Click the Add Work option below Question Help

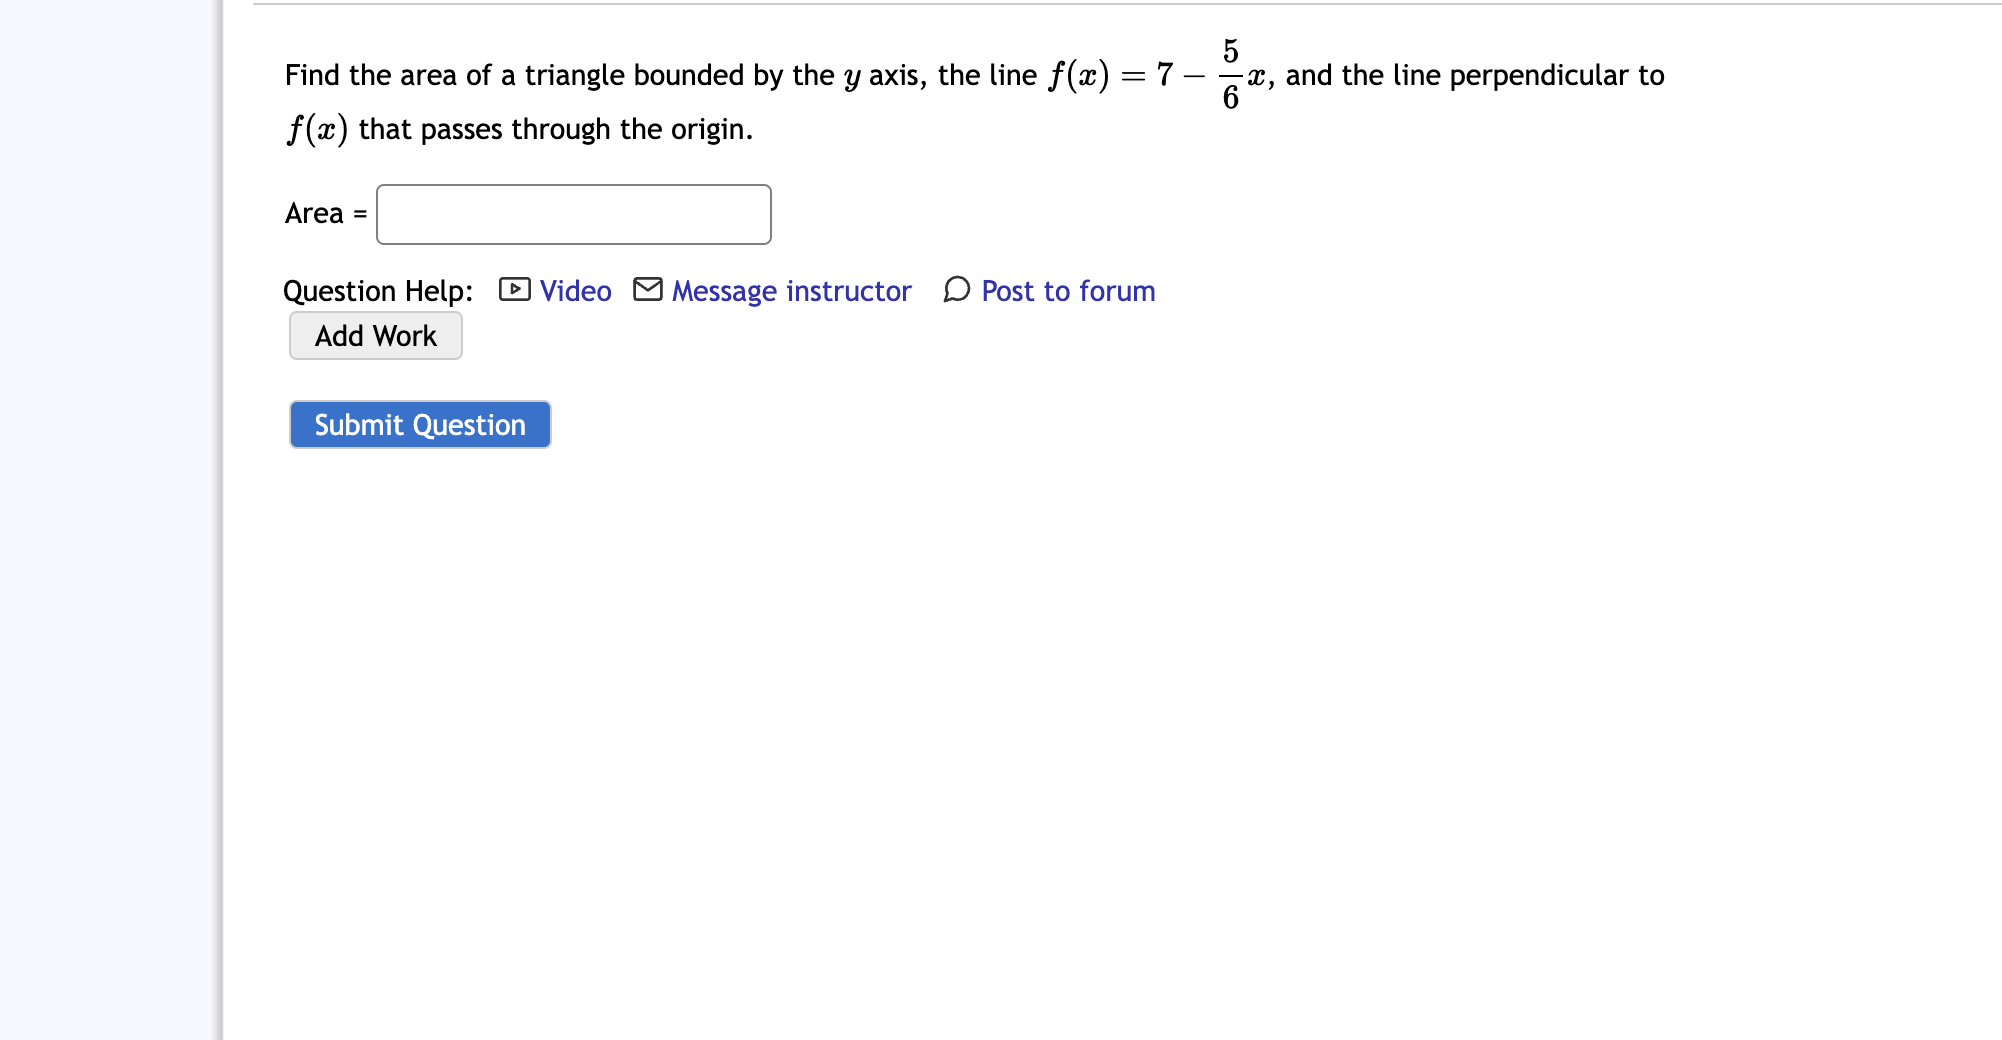[375, 335]
